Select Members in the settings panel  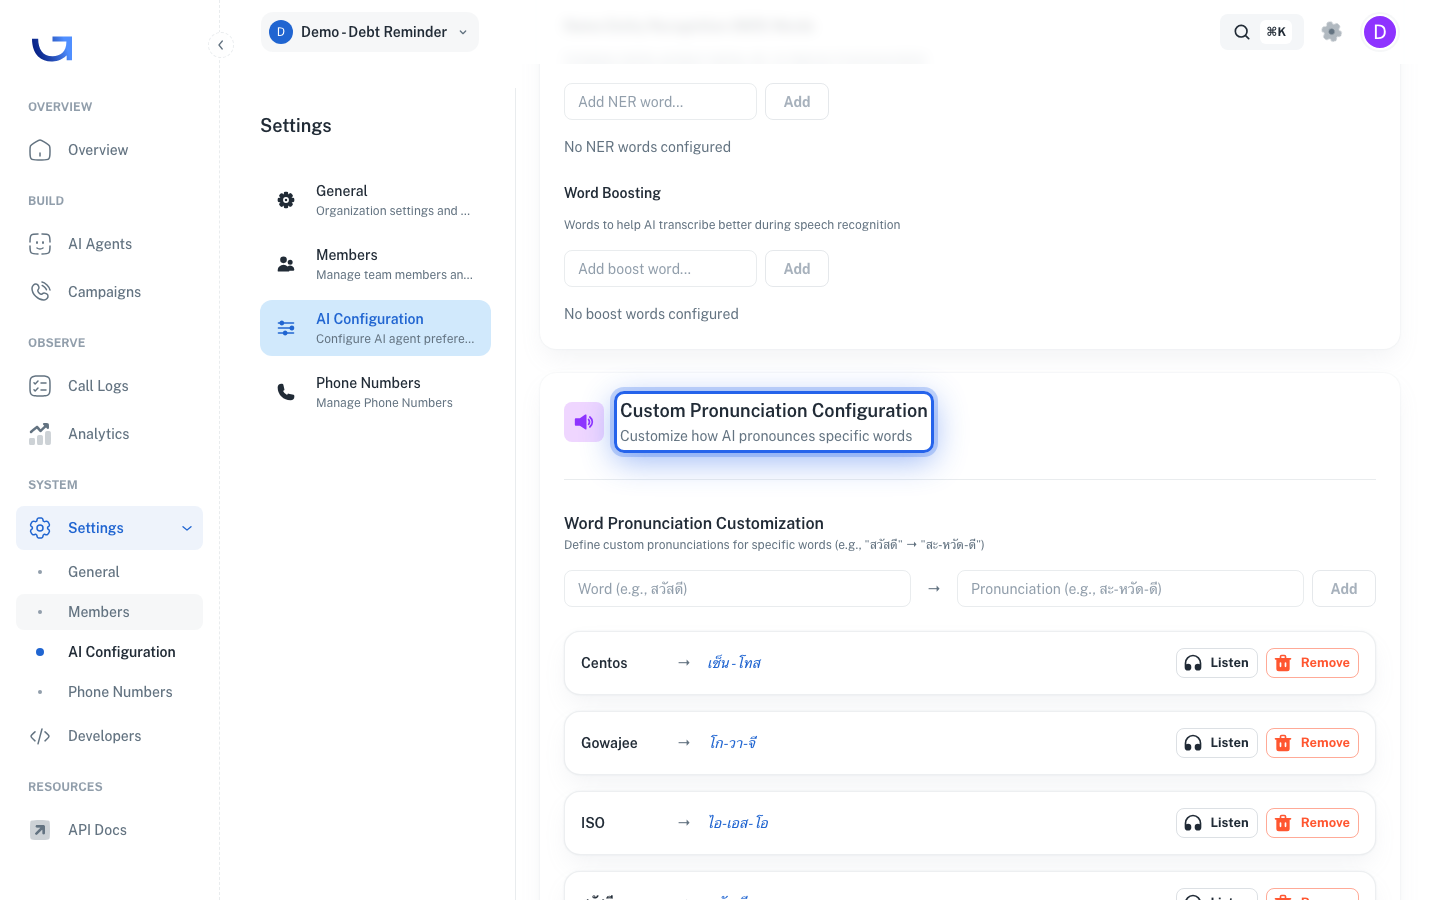click(x=375, y=264)
